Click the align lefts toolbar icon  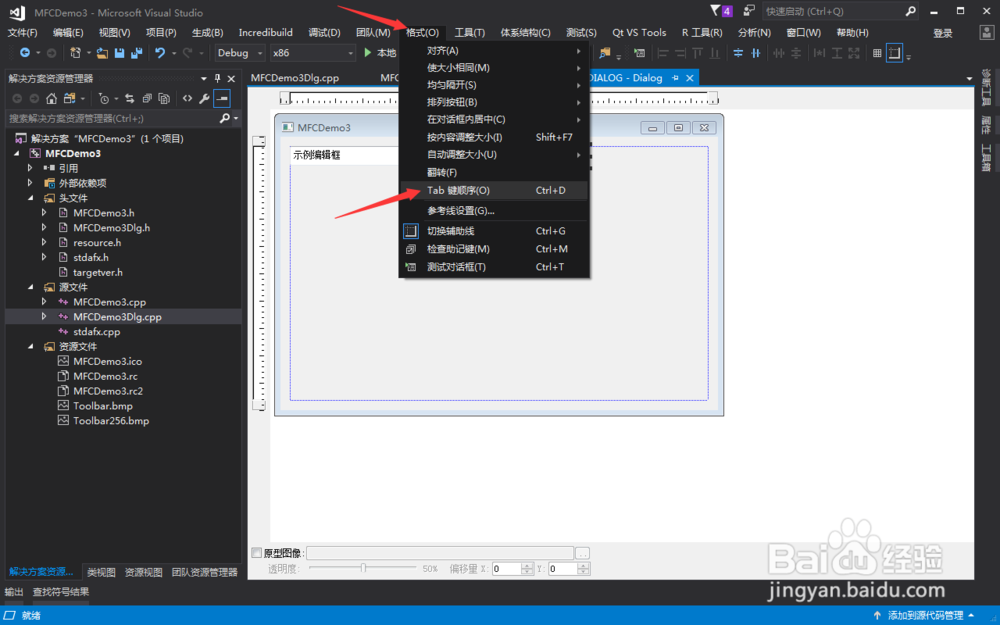coord(663,53)
